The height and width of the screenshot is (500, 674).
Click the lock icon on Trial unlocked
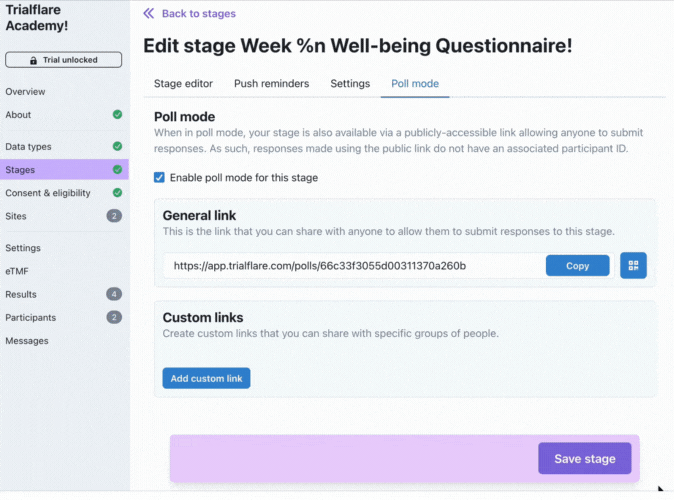34,60
